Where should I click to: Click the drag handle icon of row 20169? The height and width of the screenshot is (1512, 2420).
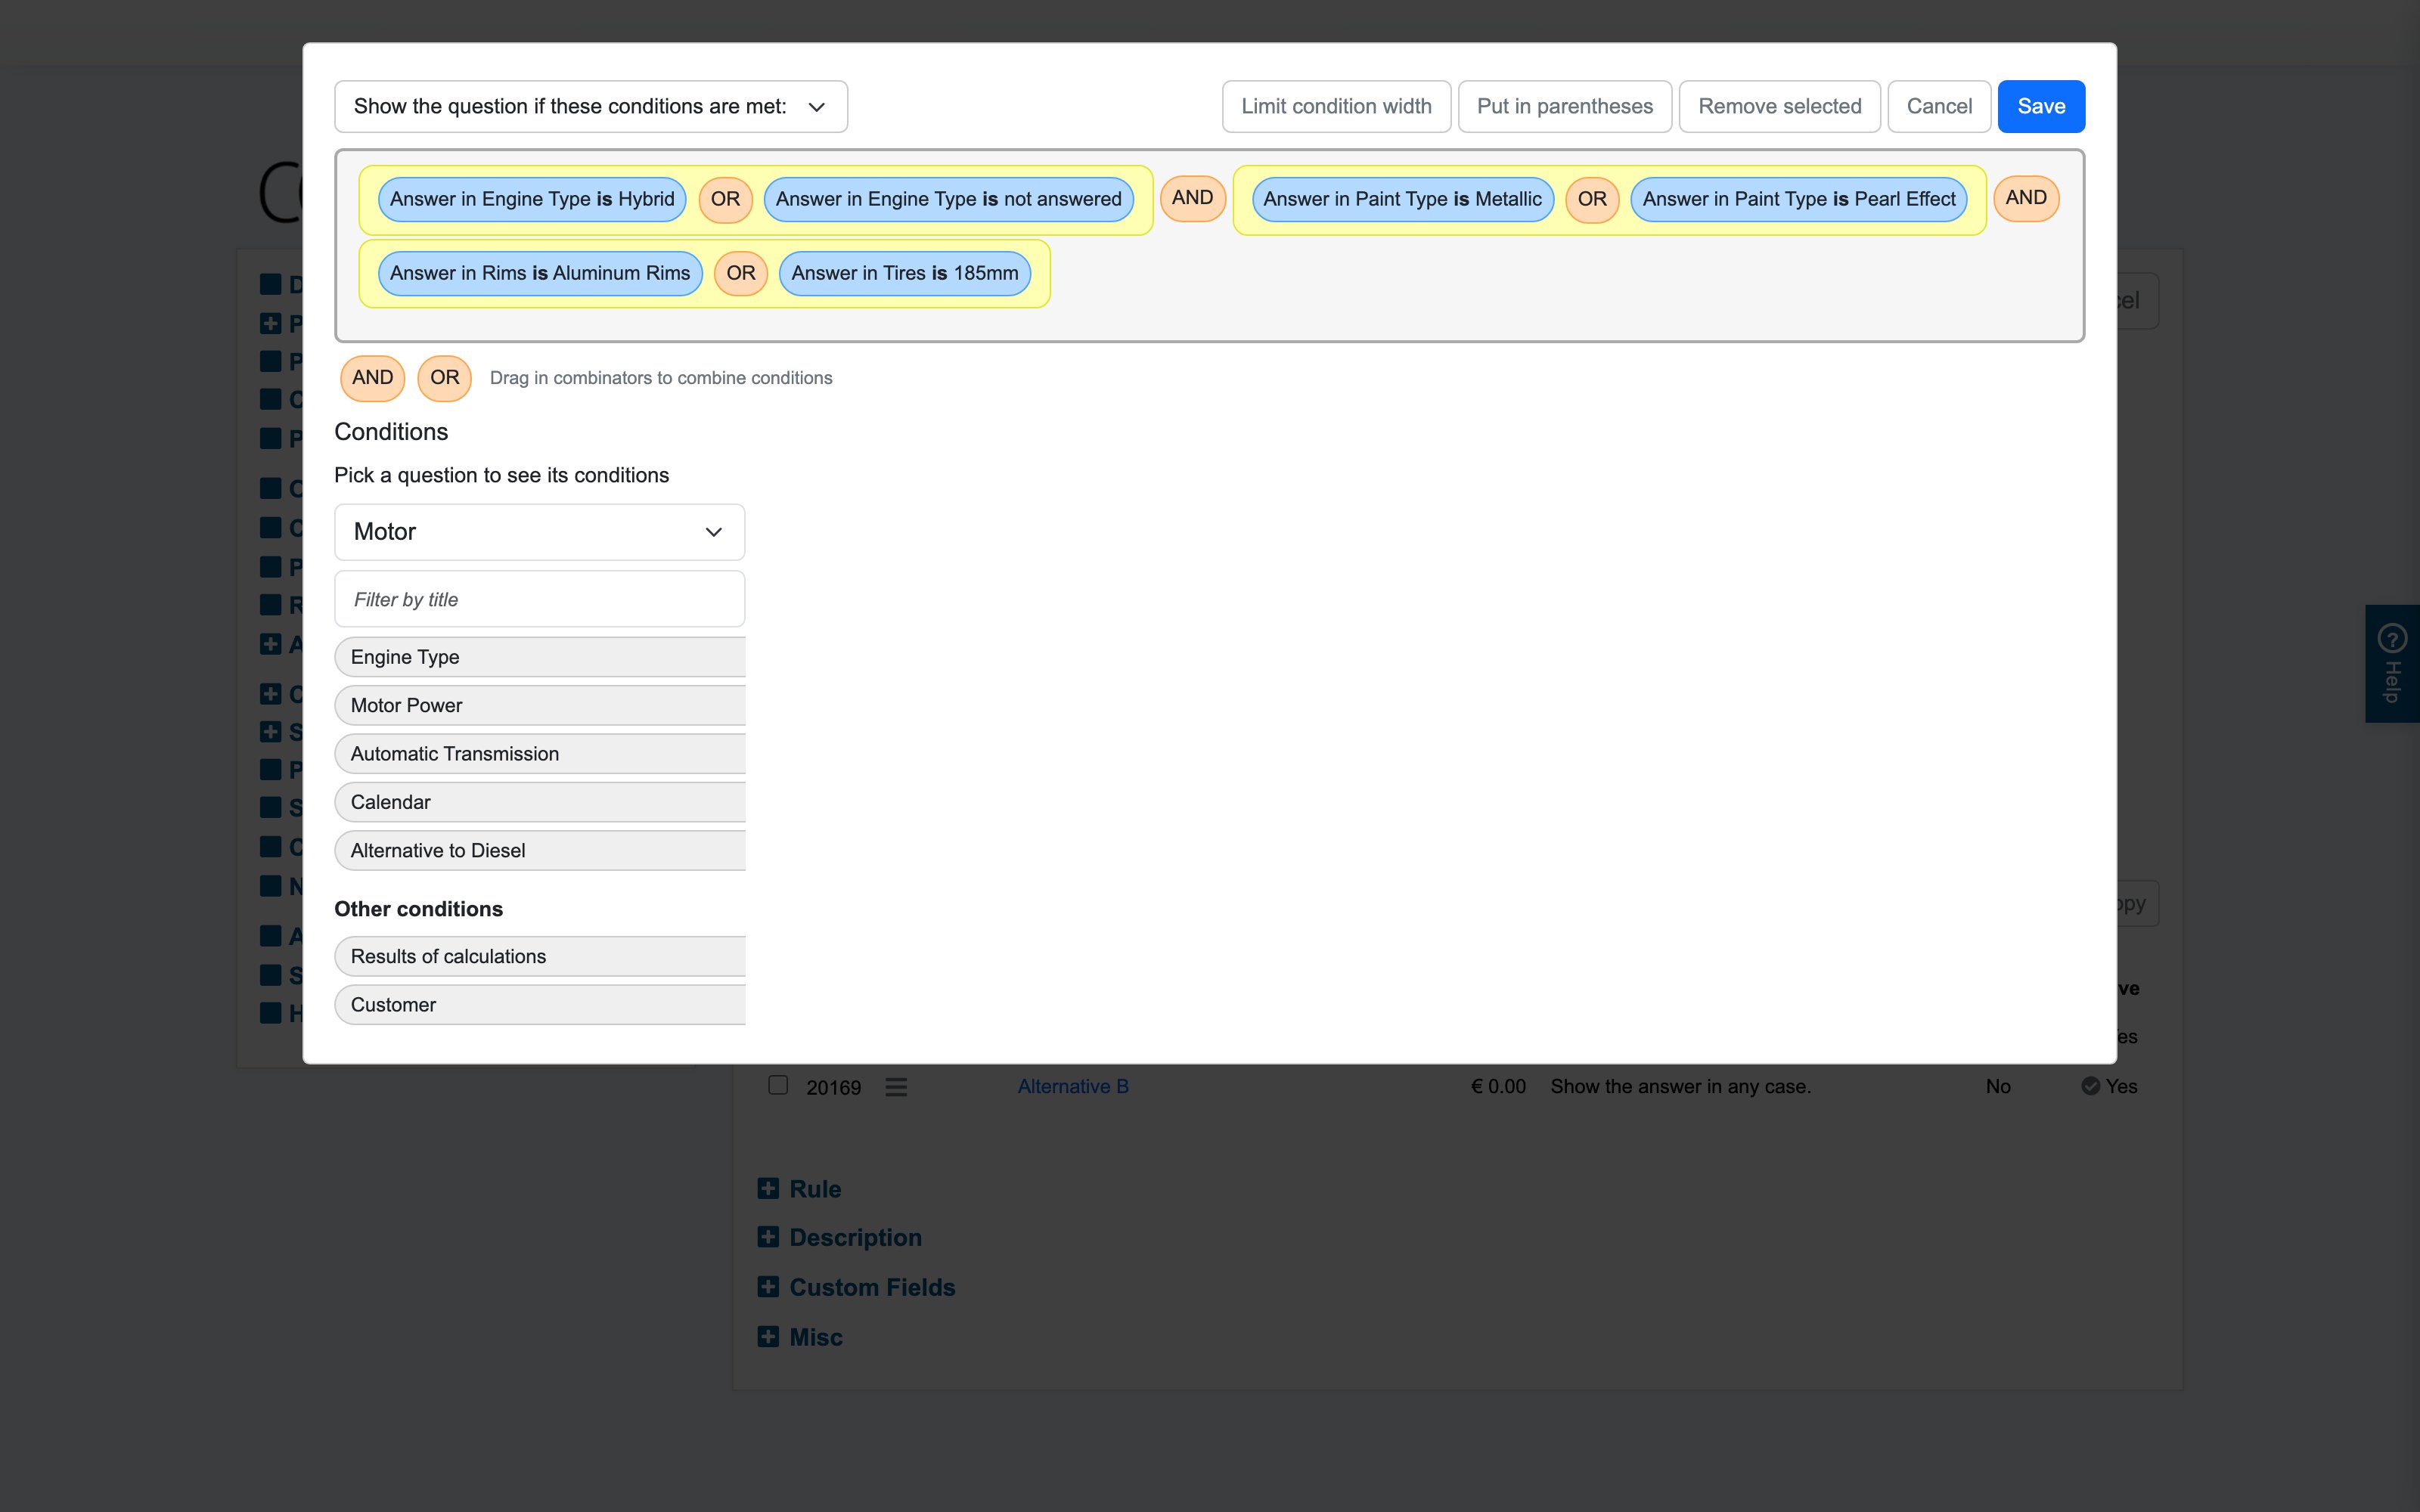[x=896, y=1087]
